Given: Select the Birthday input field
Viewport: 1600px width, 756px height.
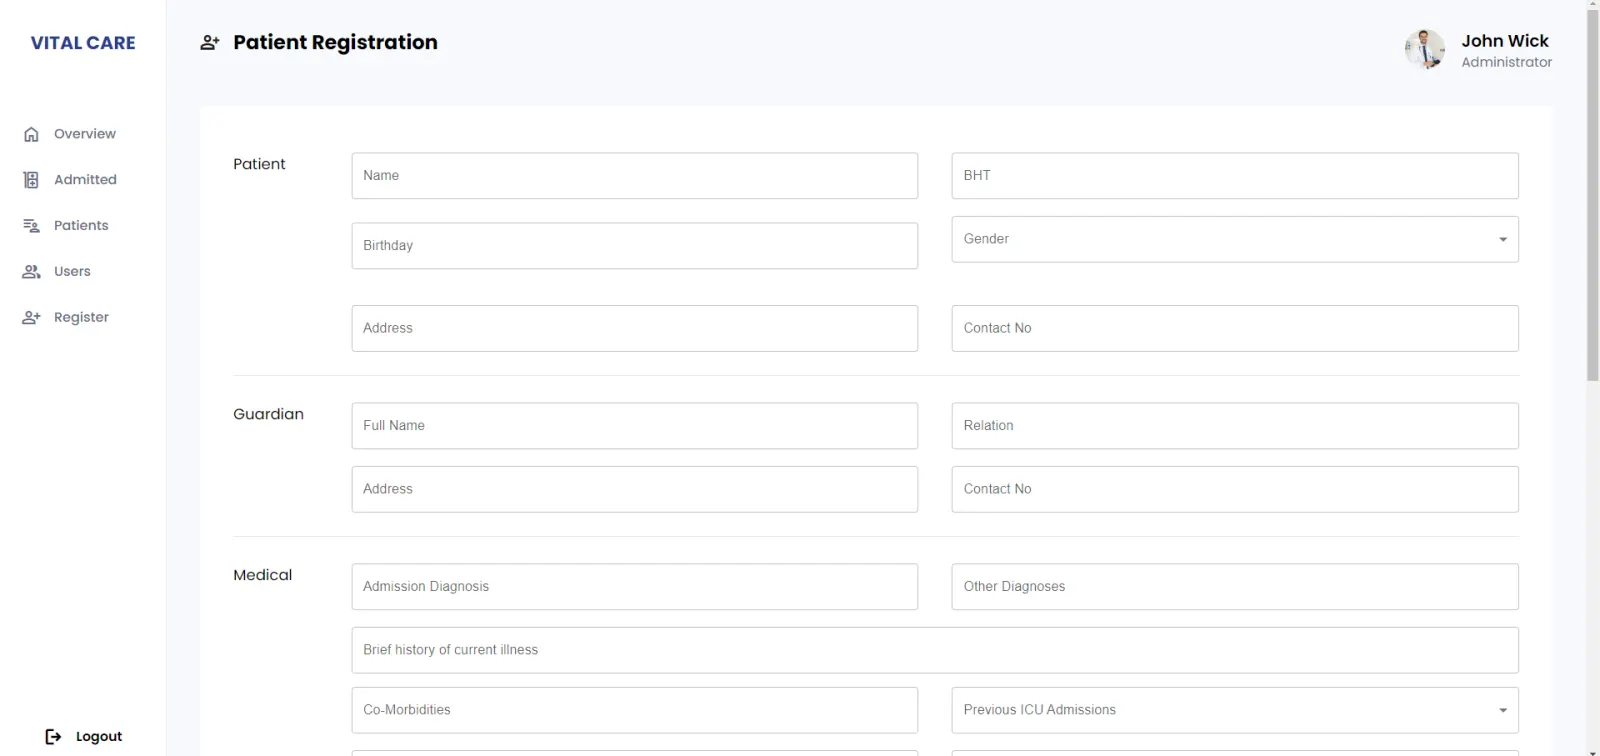Looking at the screenshot, I should click(635, 246).
